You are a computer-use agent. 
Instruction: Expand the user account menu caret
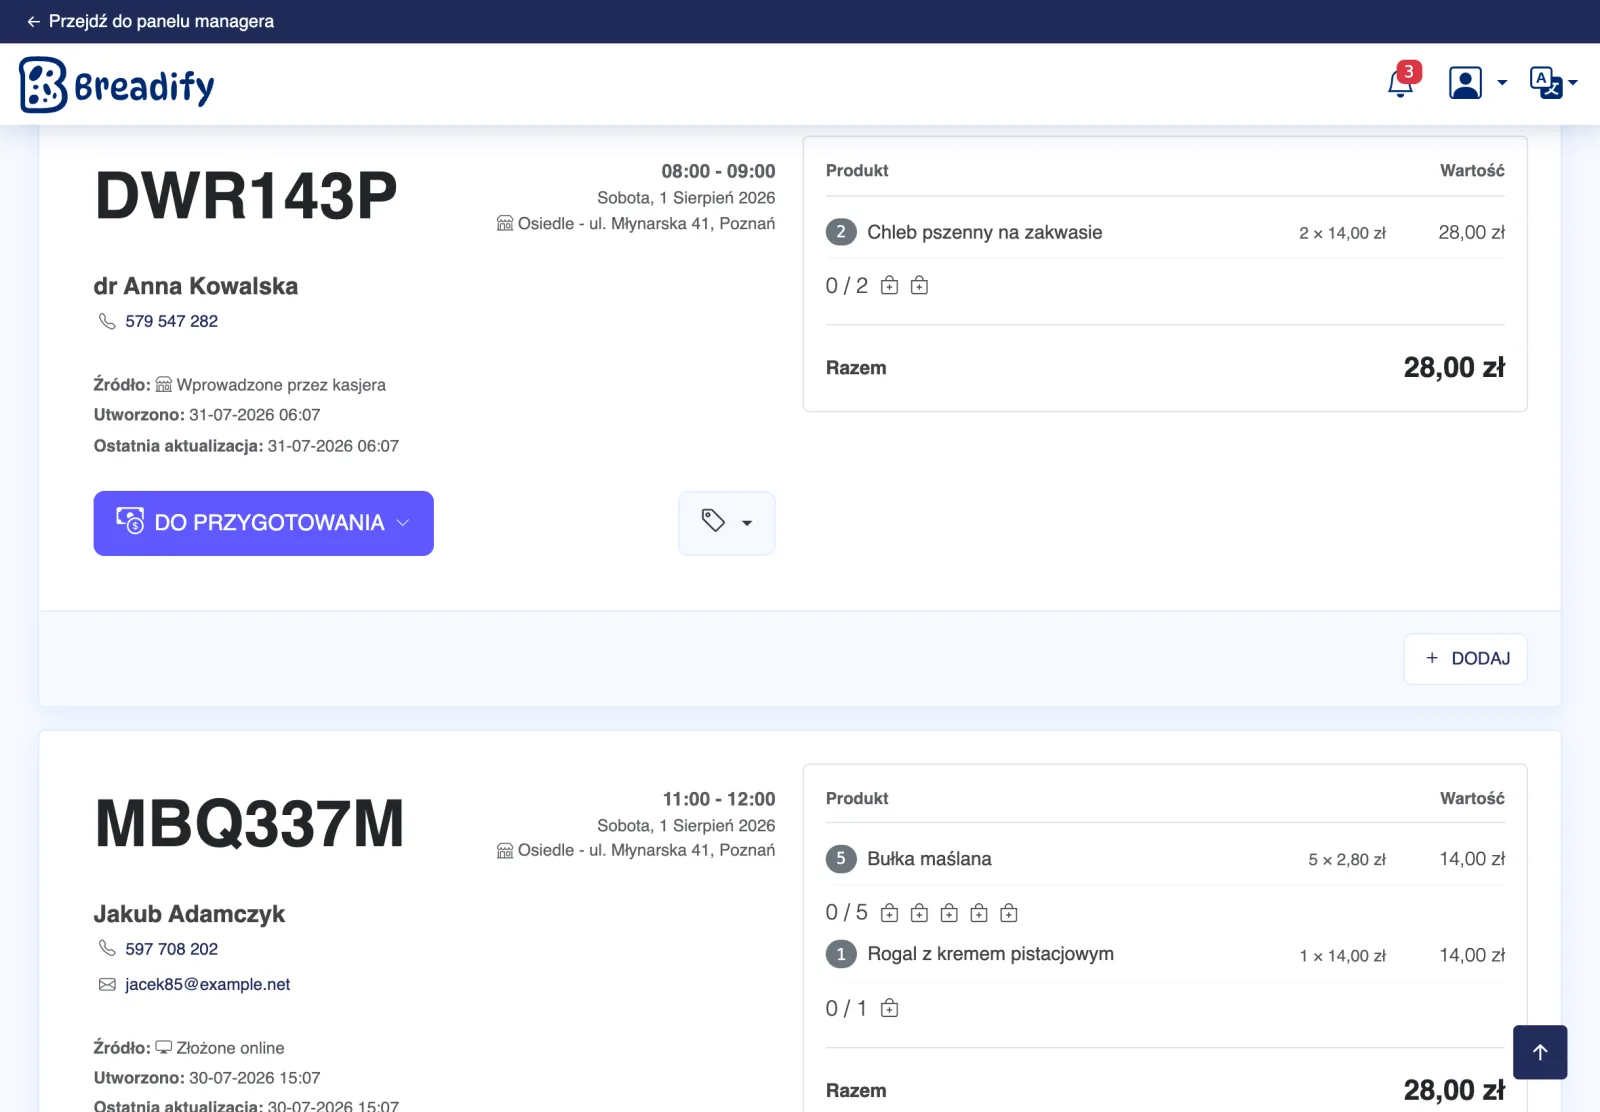click(x=1502, y=83)
